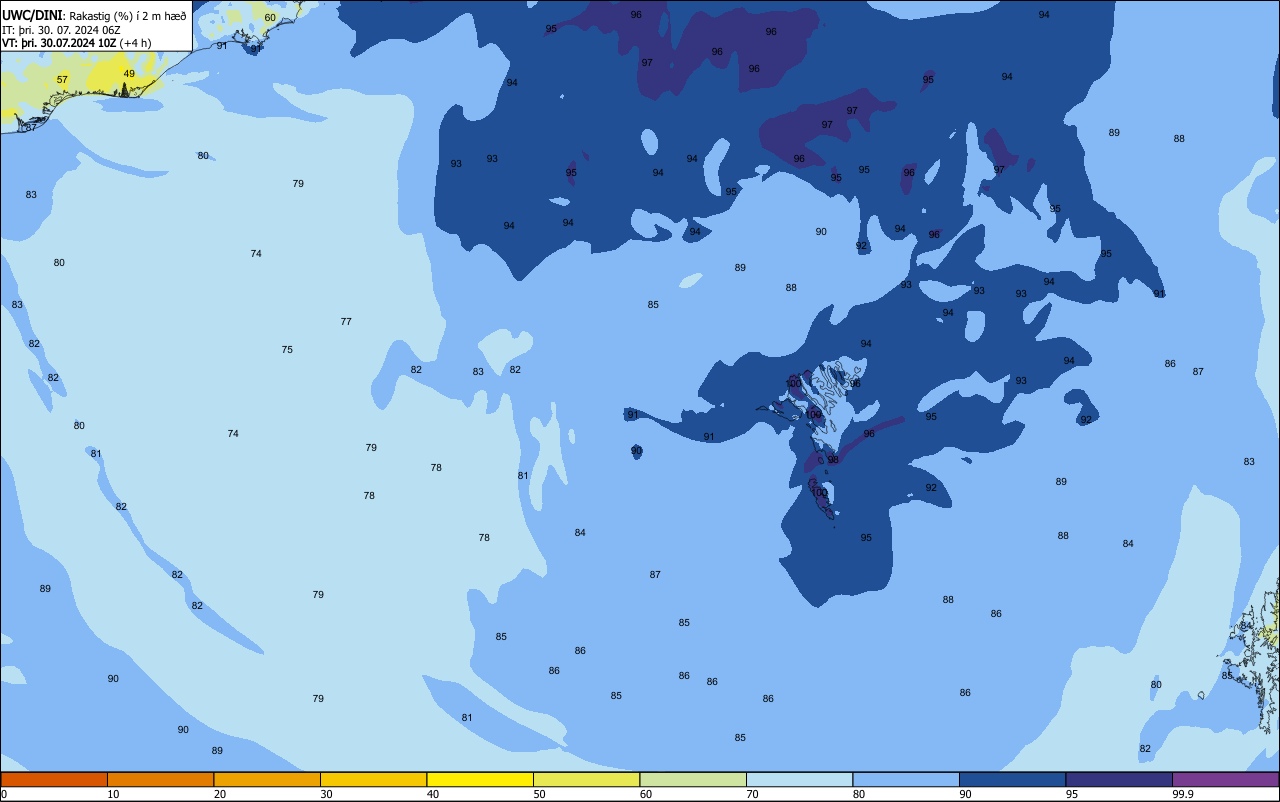Click the 0–10 dark orange legend swatch
The width and height of the screenshot is (1280, 802).
coord(54,779)
